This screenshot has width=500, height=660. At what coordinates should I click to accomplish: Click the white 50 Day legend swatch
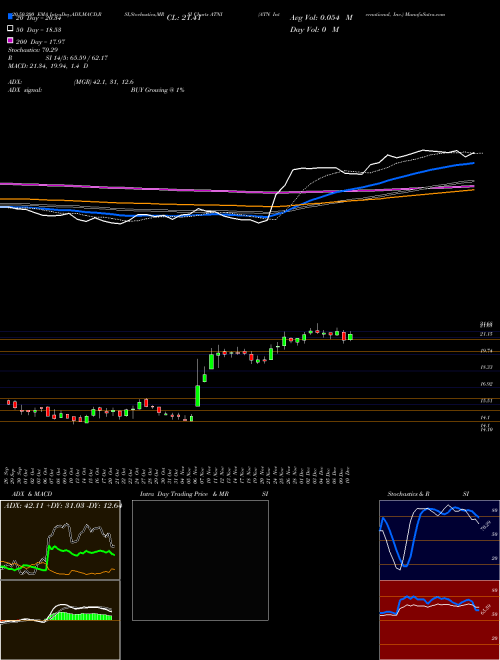tap(10, 29)
